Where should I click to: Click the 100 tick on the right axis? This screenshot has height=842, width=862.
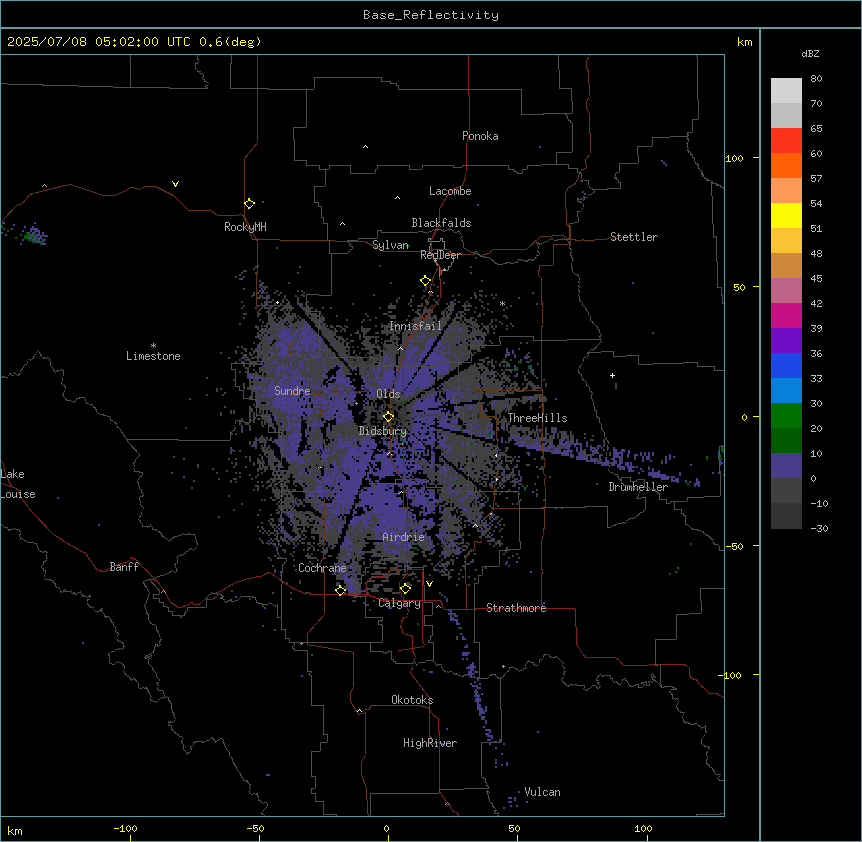pyautogui.click(x=734, y=158)
